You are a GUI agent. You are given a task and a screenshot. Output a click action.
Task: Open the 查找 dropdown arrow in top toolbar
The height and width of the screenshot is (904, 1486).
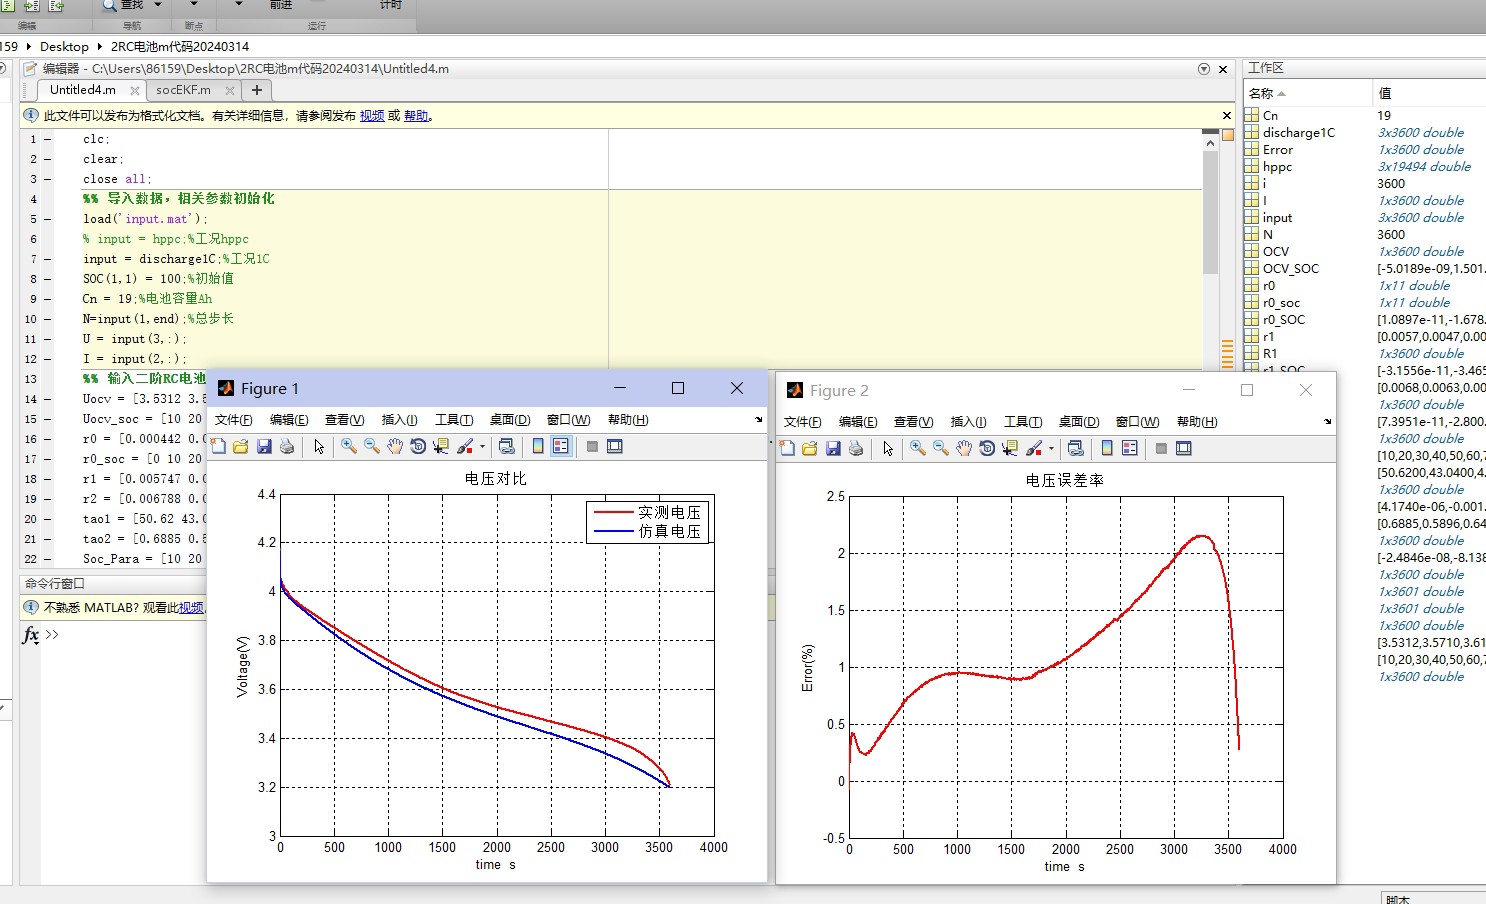[x=158, y=5]
